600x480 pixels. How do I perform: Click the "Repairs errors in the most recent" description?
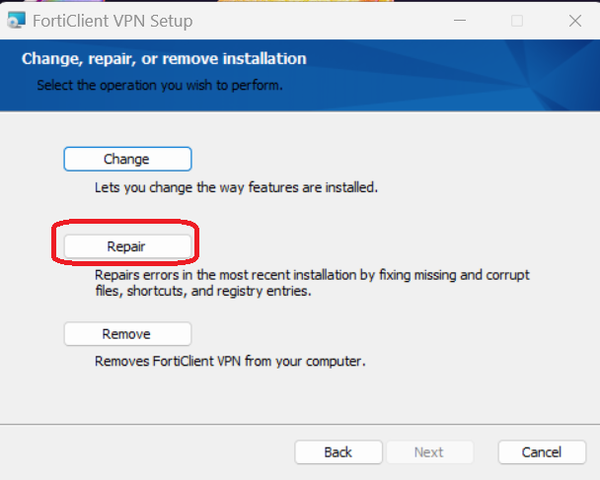click(312, 275)
